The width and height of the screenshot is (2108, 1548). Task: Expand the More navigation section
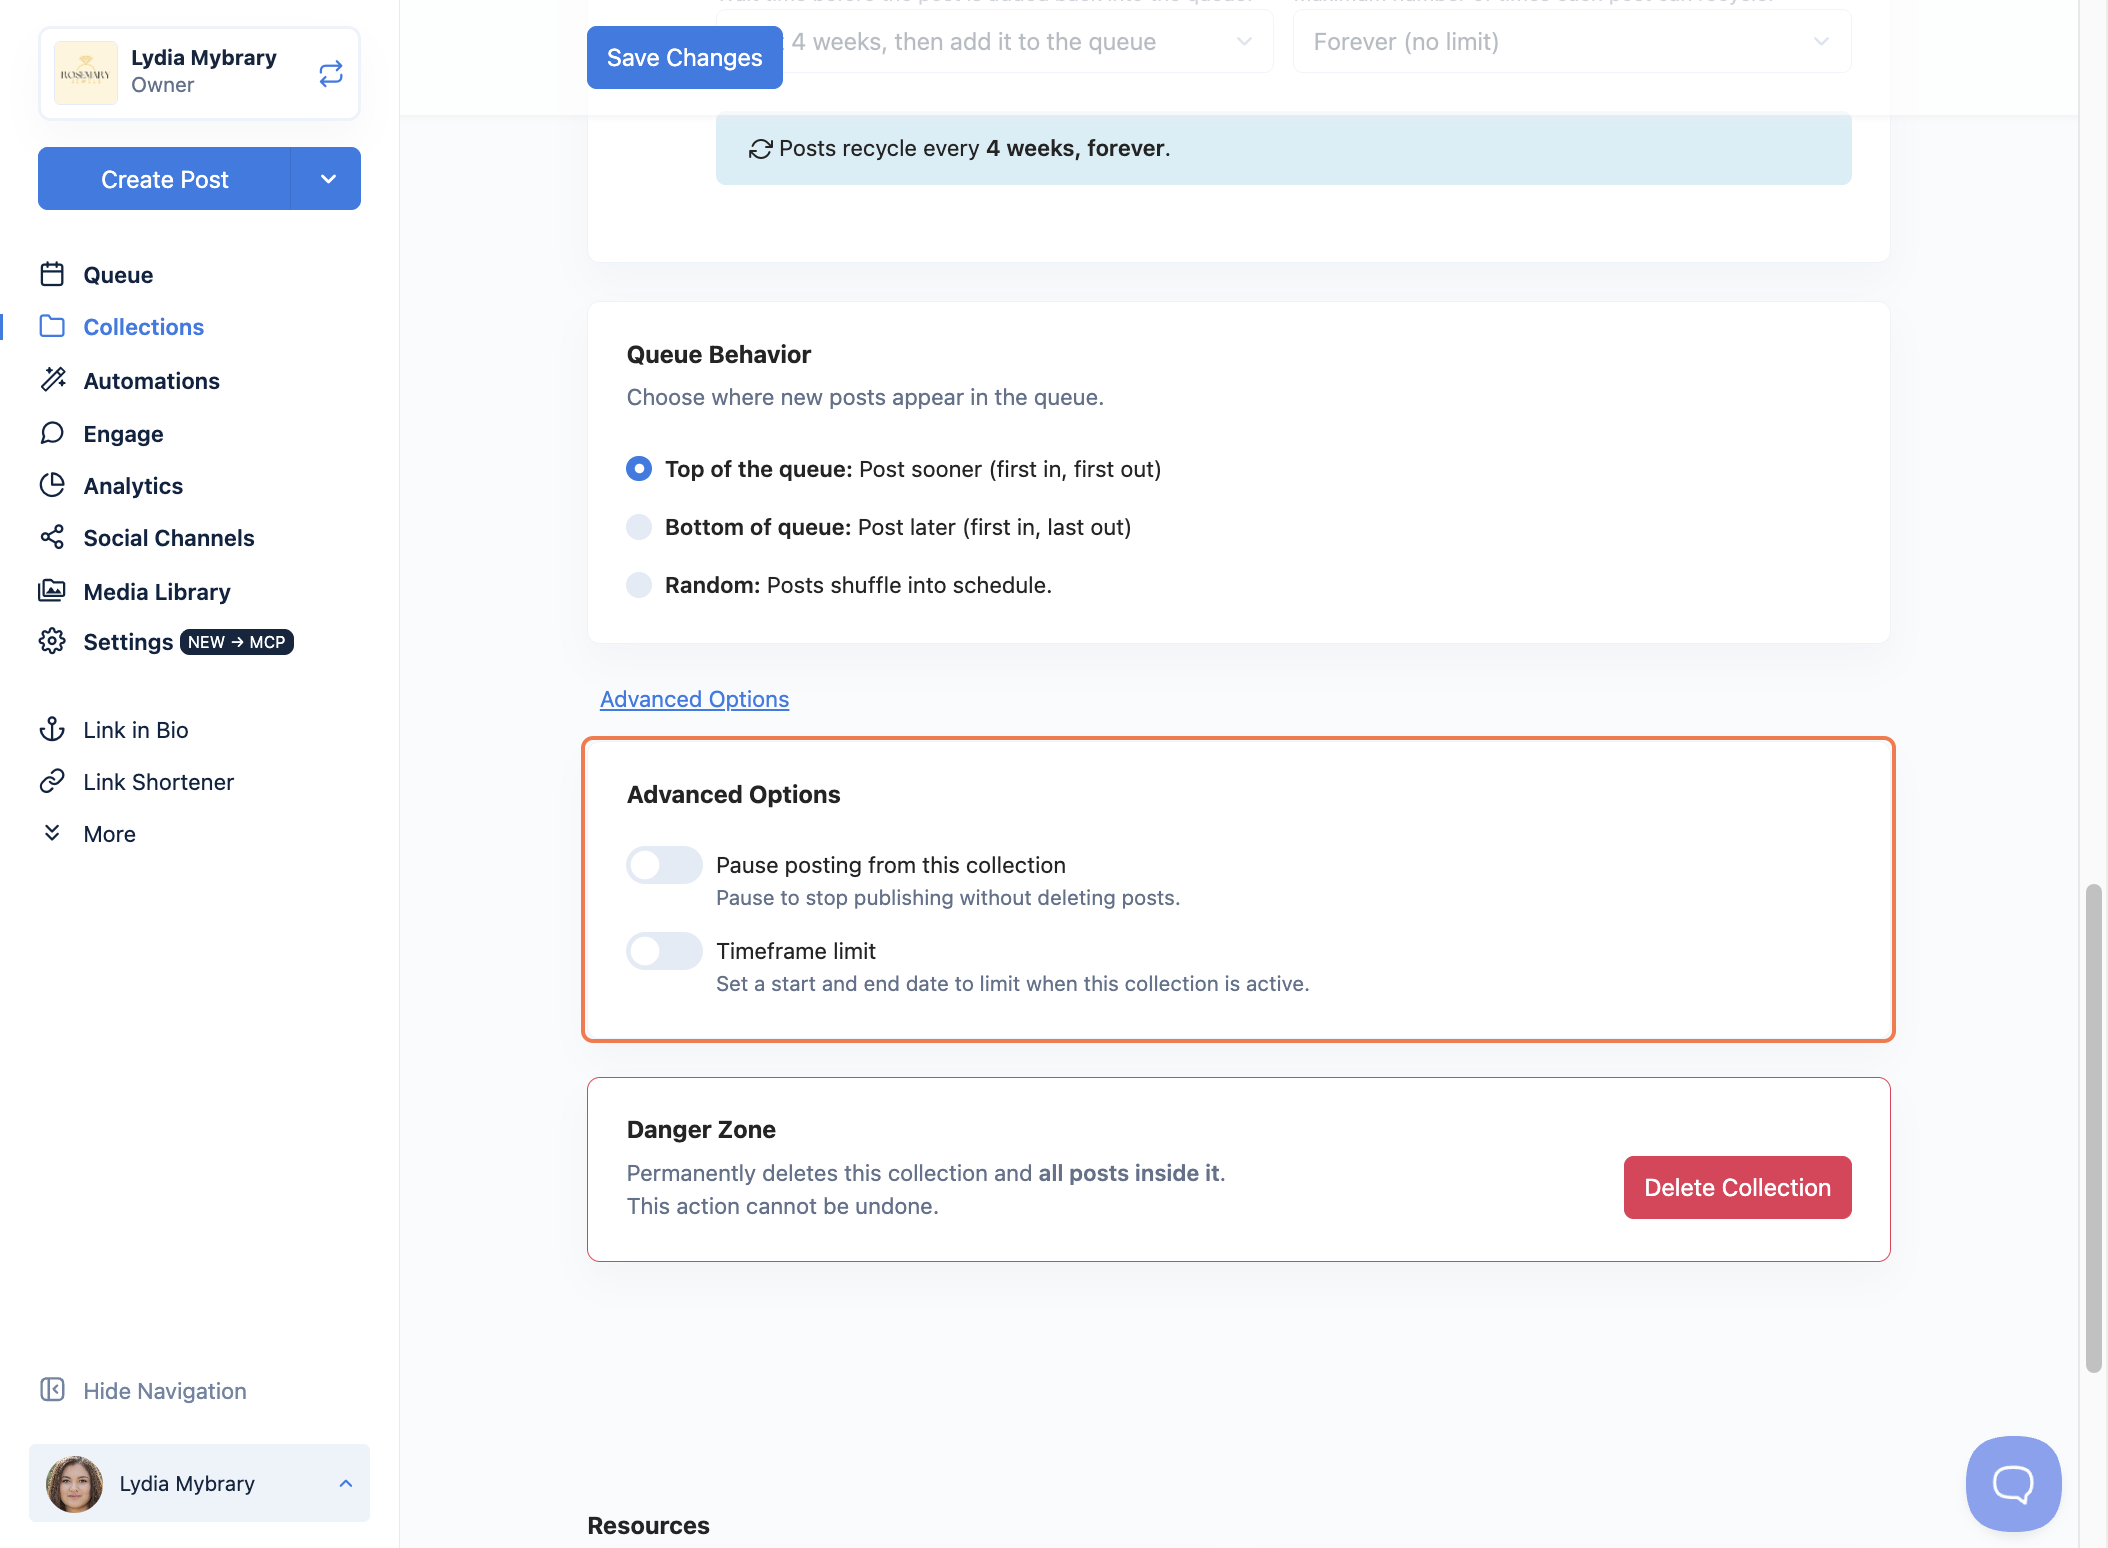point(109,834)
